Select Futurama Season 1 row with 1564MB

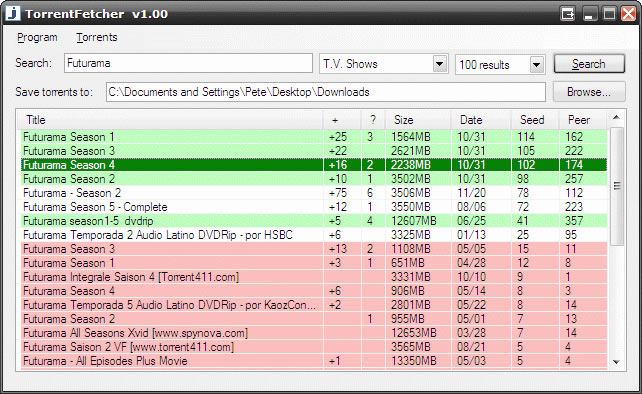tap(314, 137)
